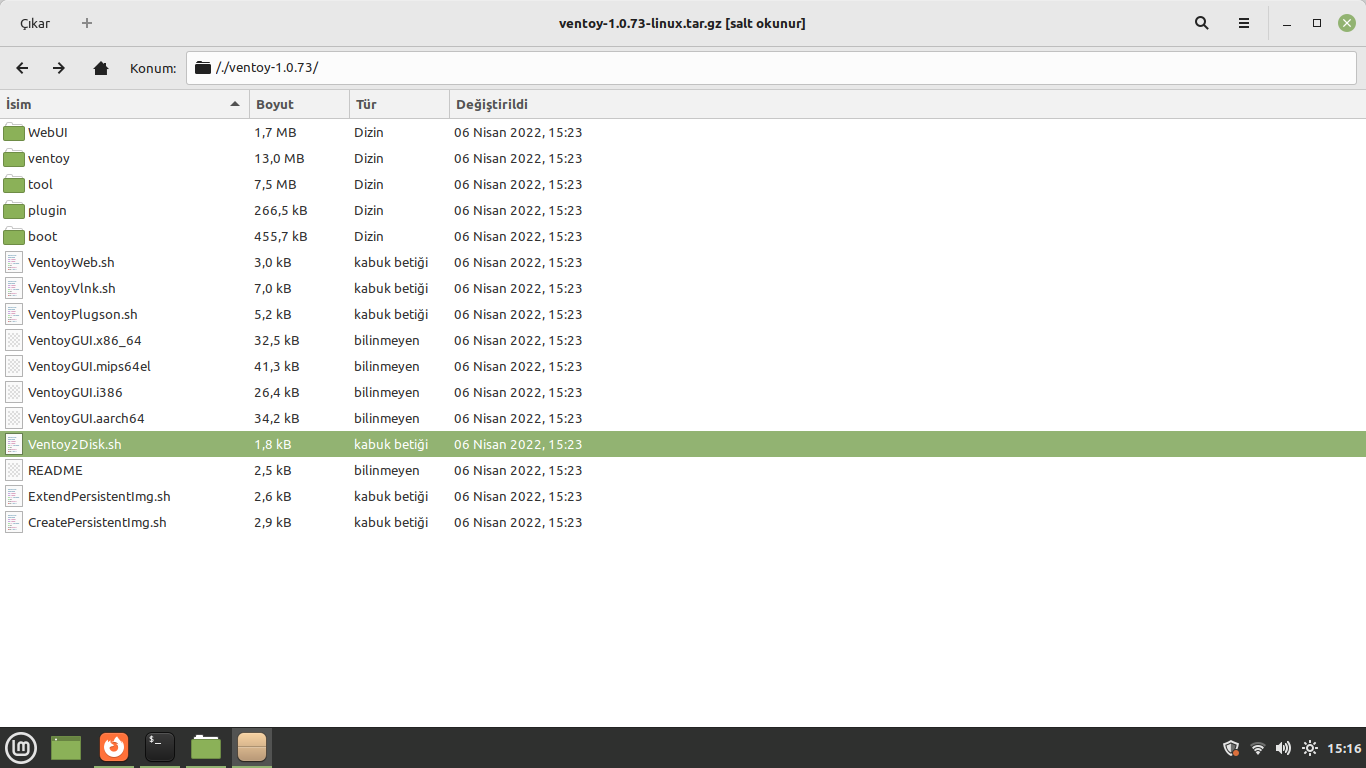Screen dimensions: 1366x768
Task: Click the WebUI folder name
Action: [48, 132]
